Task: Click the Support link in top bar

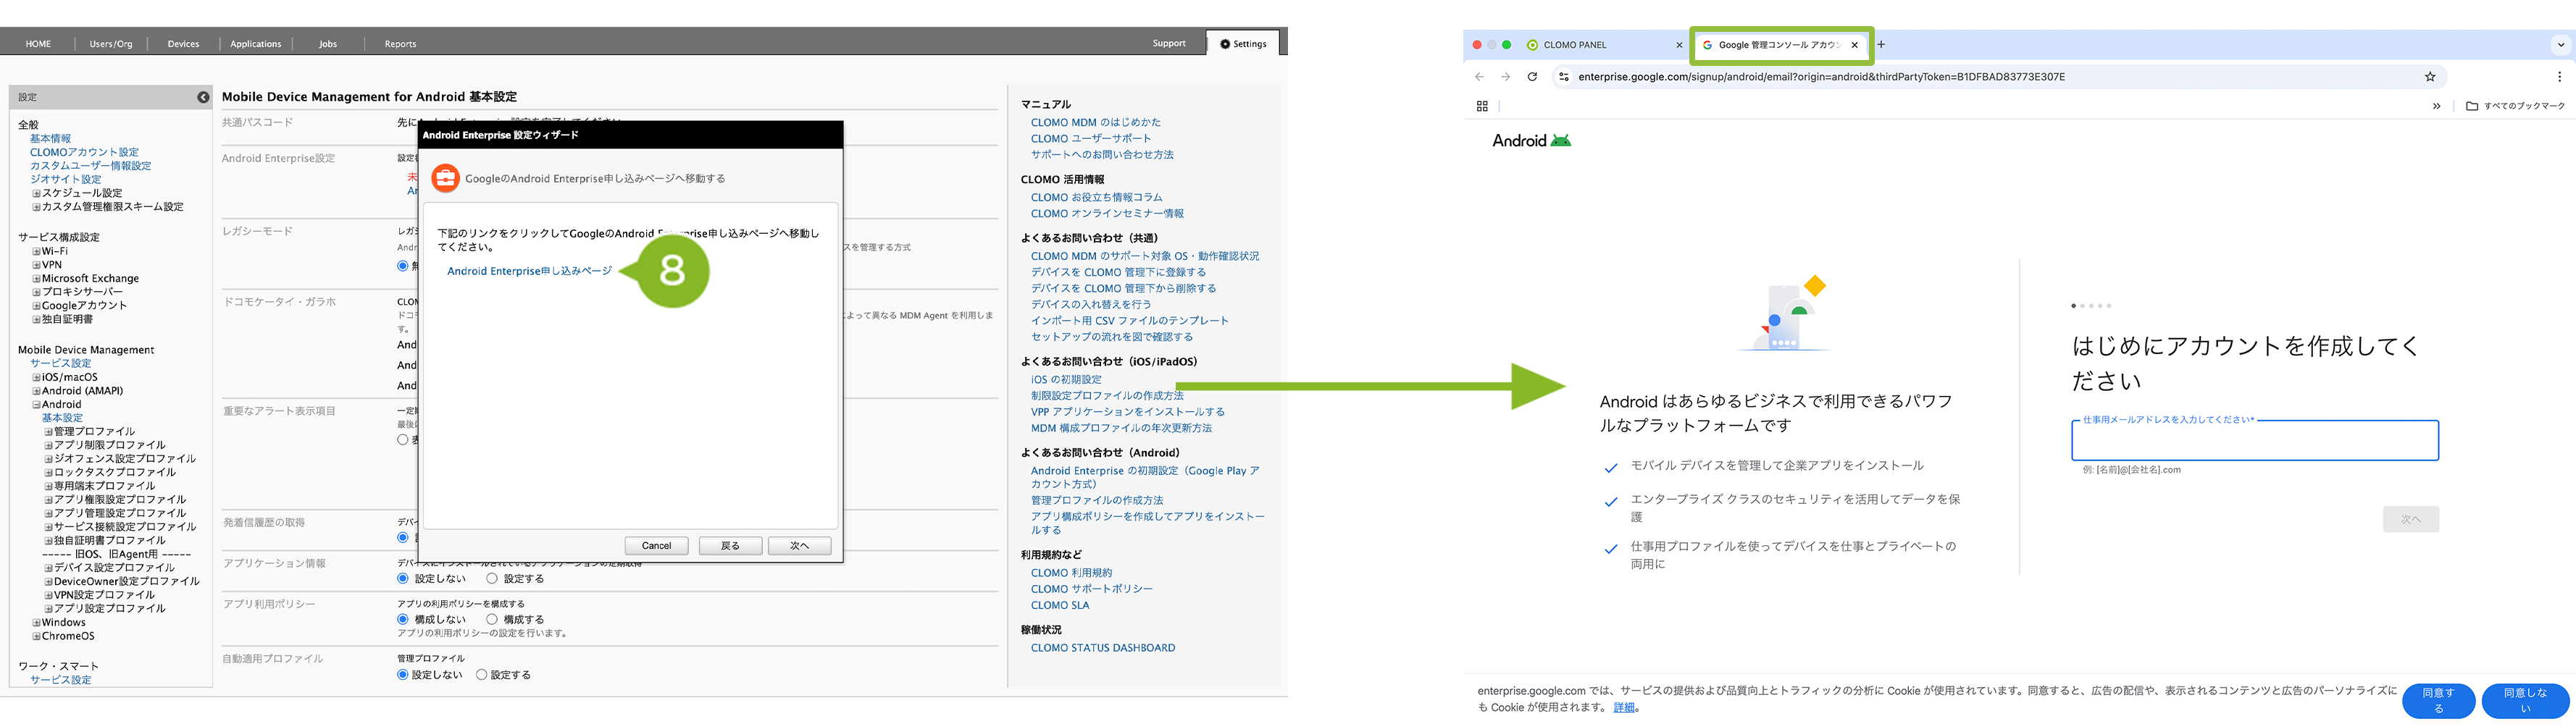Action: point(1169,43)
